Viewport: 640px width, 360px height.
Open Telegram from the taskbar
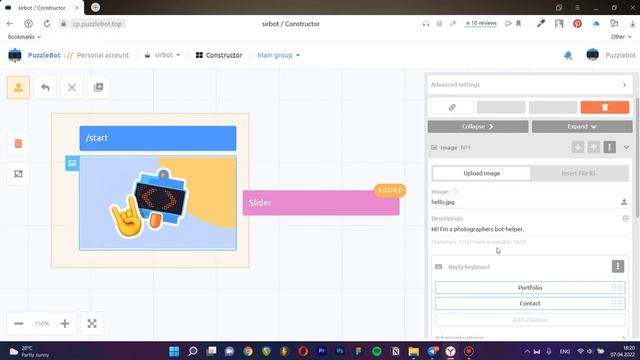click(x=433, y=351)
